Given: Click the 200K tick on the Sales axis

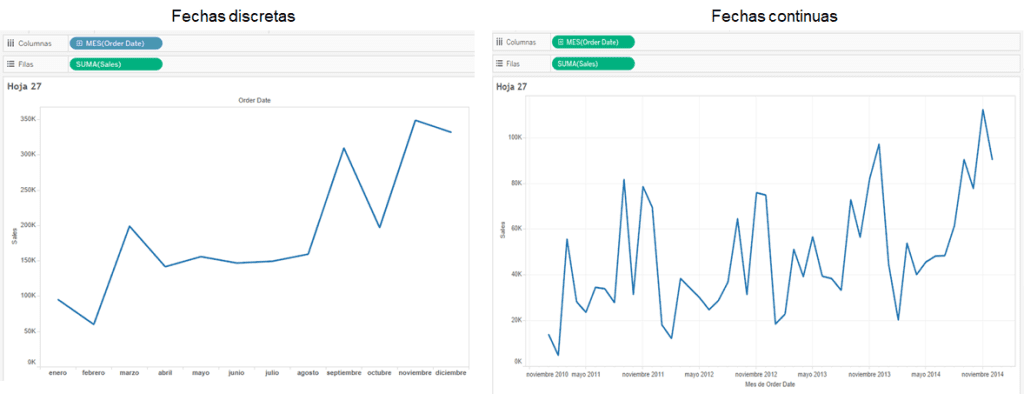Looking at the screenshot, I should [28, 225].
